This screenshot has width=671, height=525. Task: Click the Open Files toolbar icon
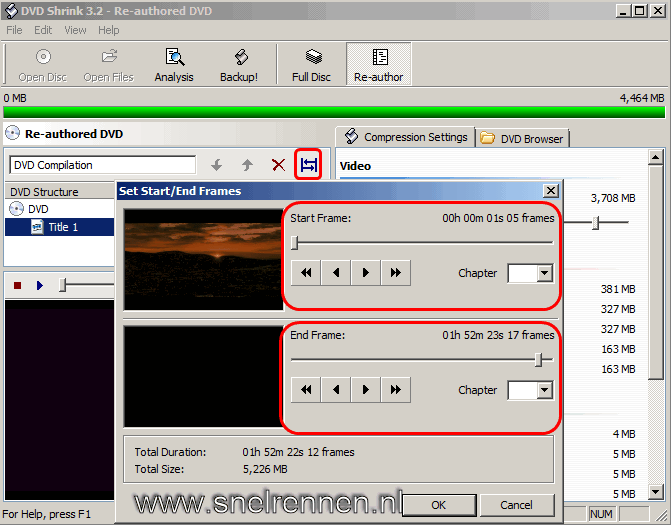(x=109, y=65)
